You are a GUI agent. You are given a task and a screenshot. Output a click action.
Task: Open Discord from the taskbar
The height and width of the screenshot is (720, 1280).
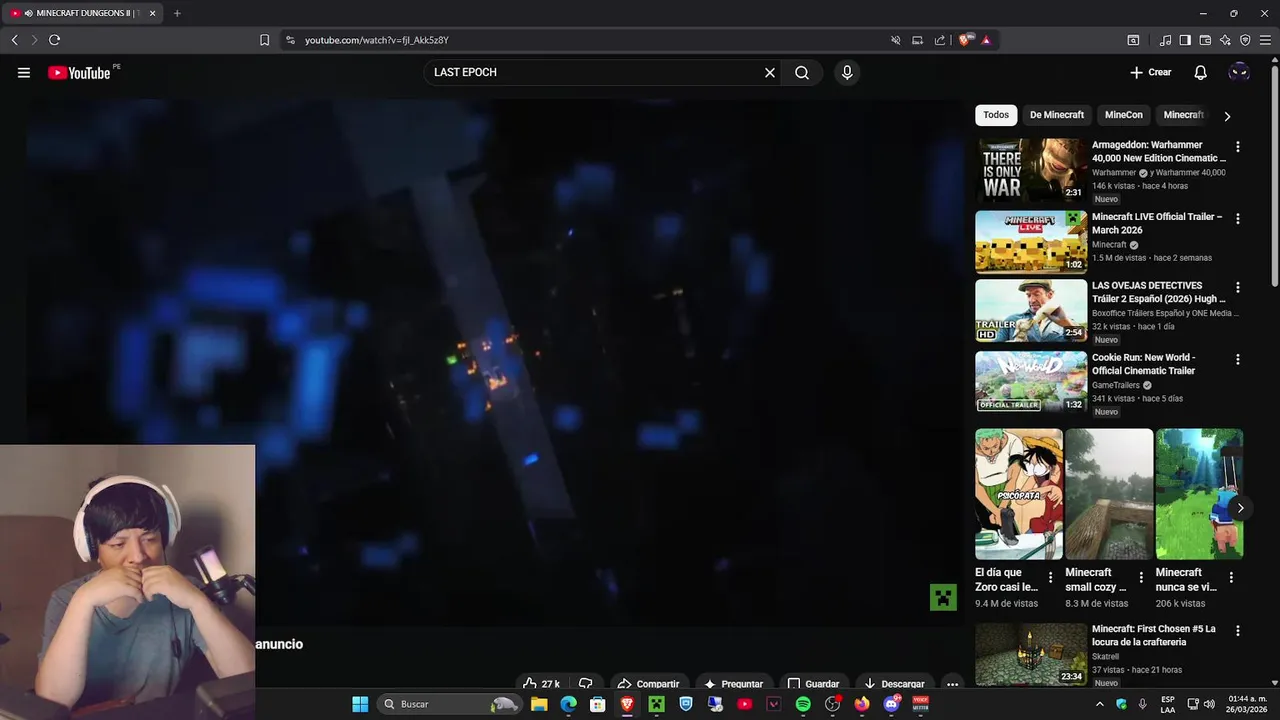click(892, 704)
